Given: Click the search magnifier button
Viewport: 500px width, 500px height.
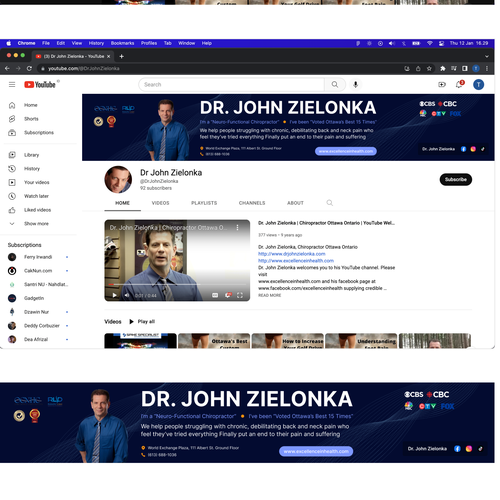Looking at the screenshot, I should point(335,85).
